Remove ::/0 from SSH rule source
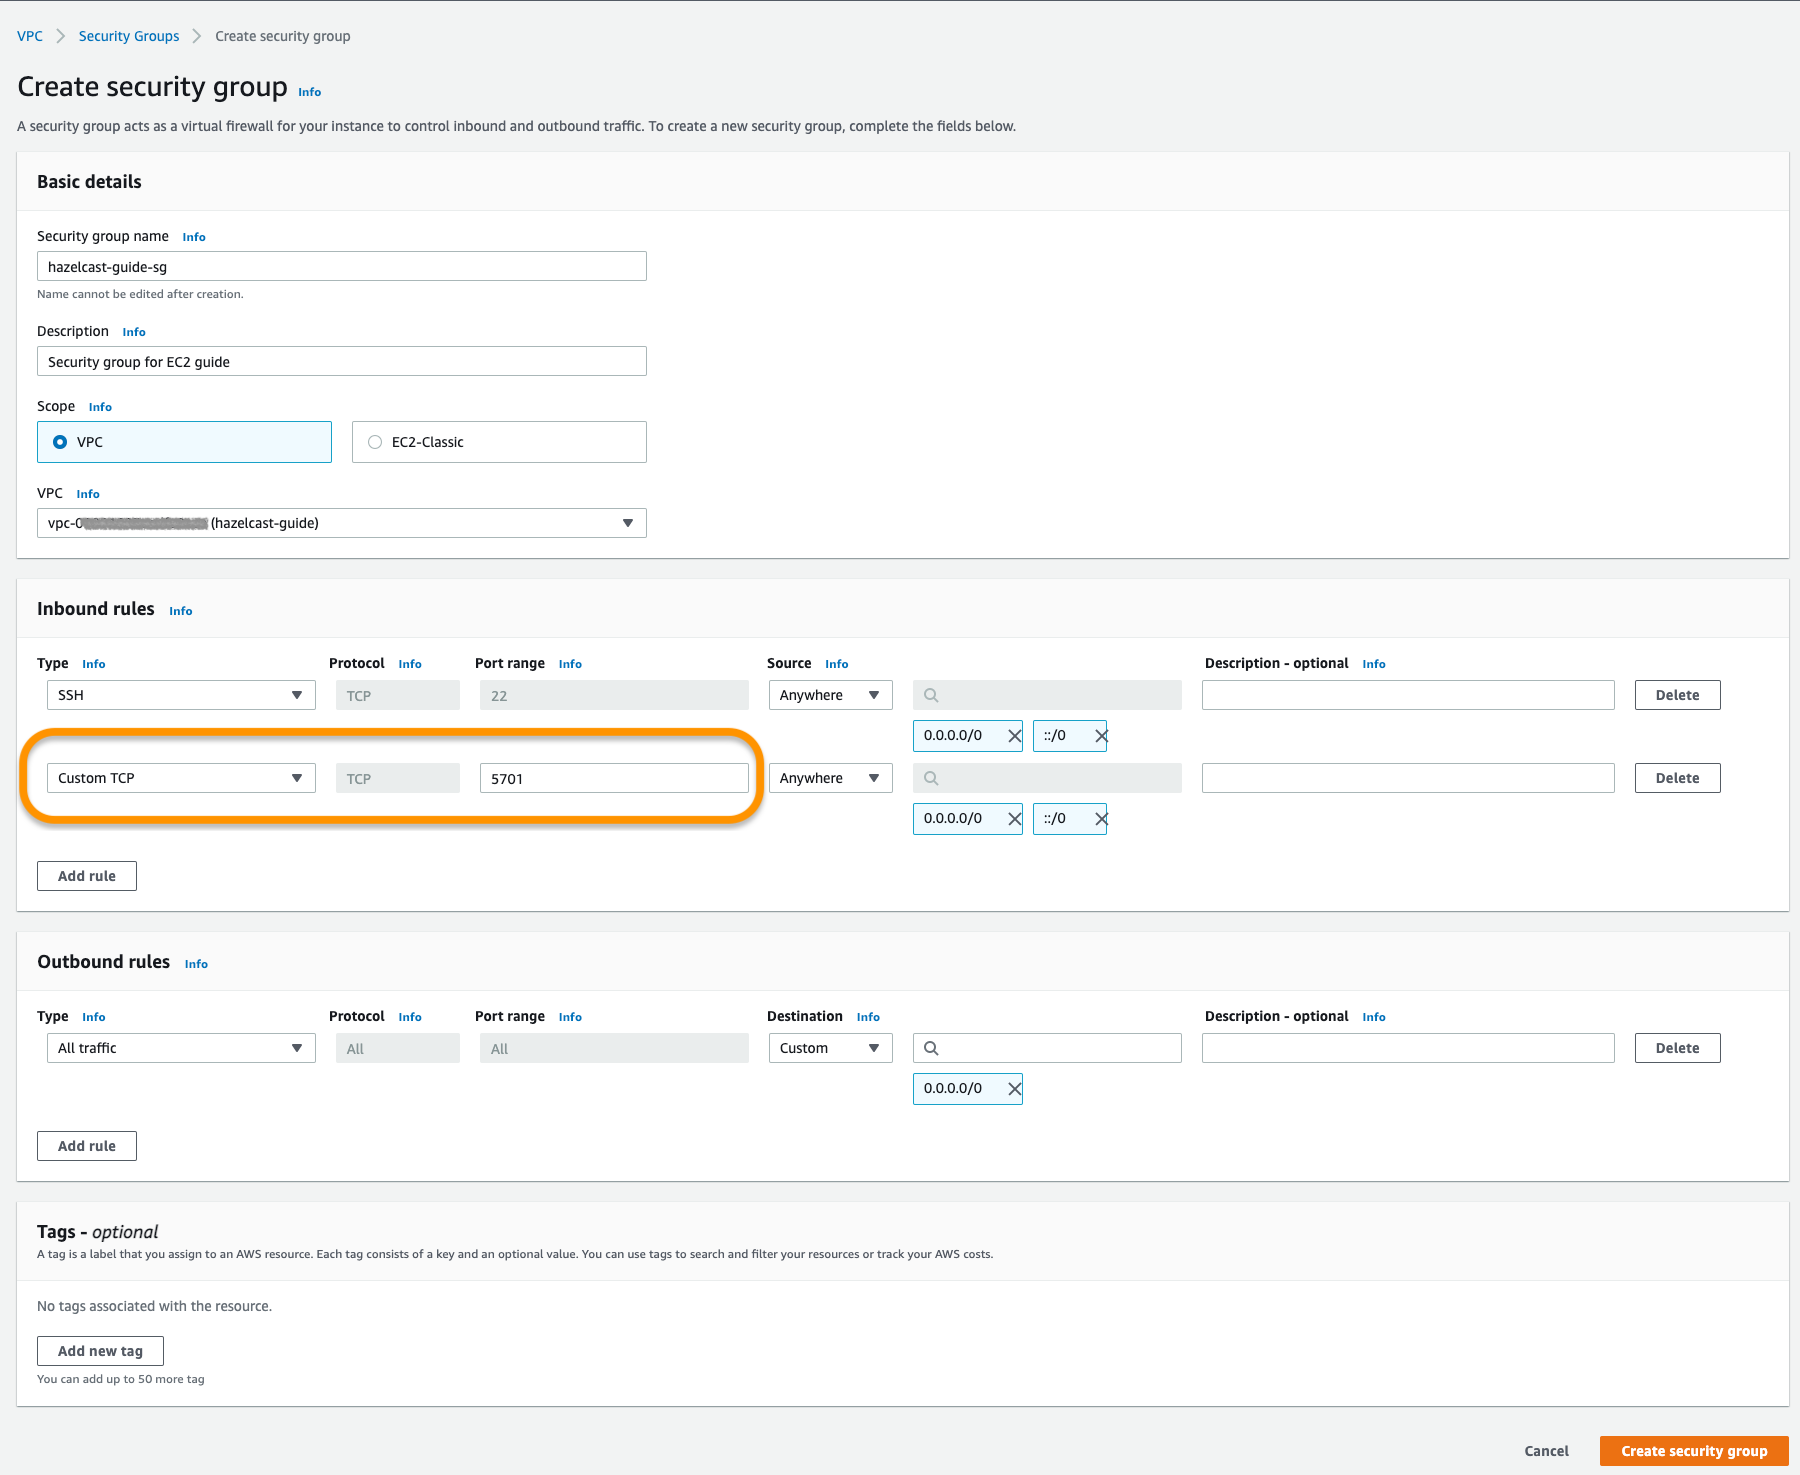1800x1475 pixels. tap(1100, 736)
